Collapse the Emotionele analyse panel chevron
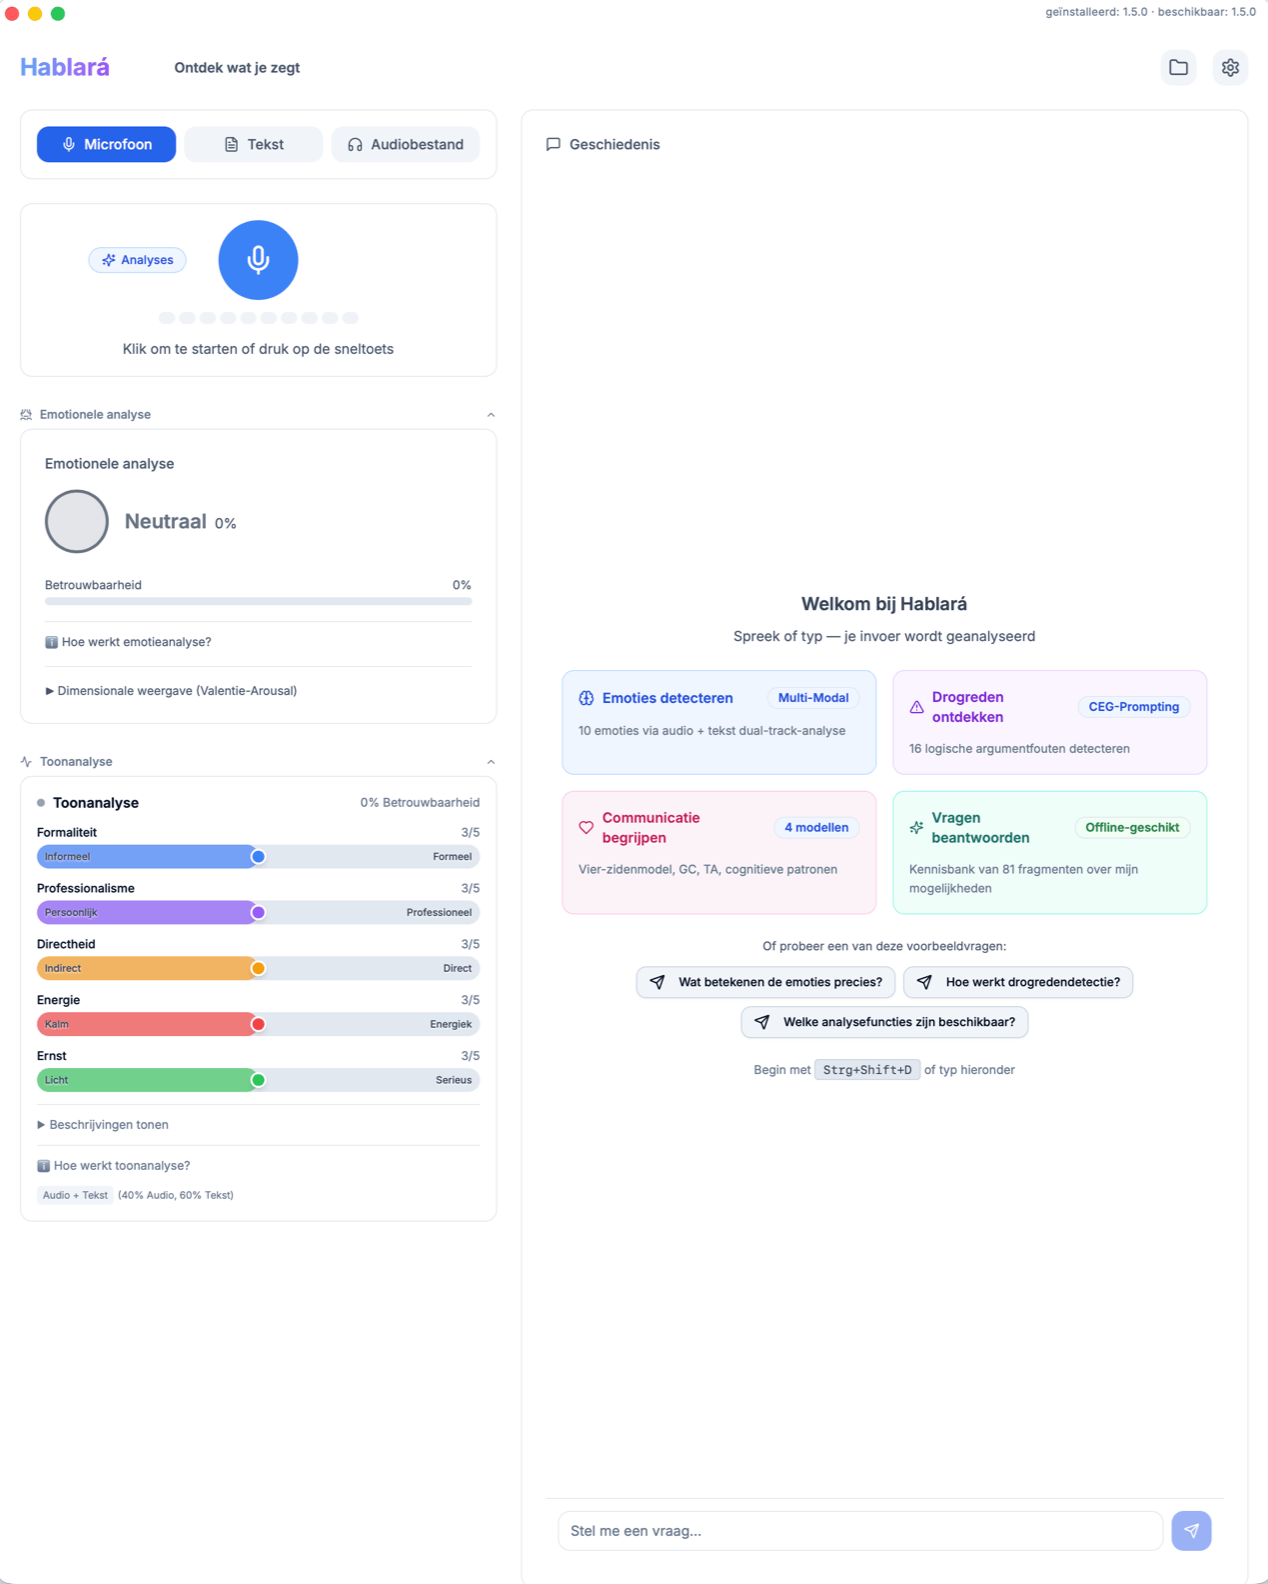 click(x=490, y=414)
